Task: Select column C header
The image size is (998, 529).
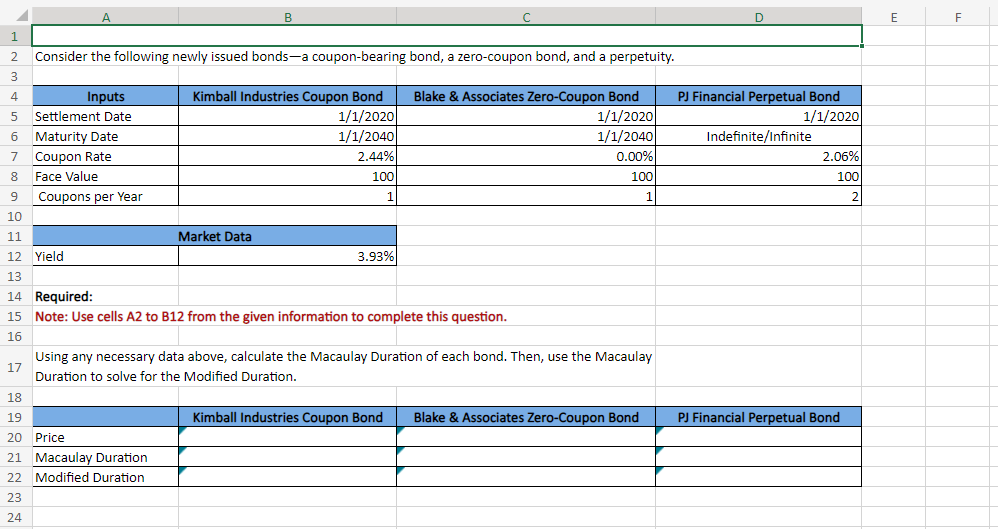Action: pyautogui.click(x=526, y=17)
